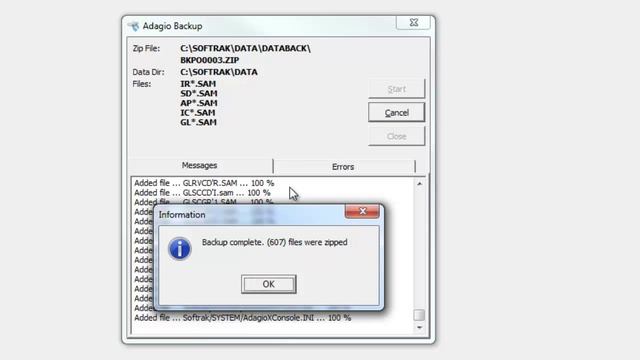The height and width of the screenshot is (360, 640).
Task: Click the GL*.SAM file pattern
Action: click(x=198, y=122)
